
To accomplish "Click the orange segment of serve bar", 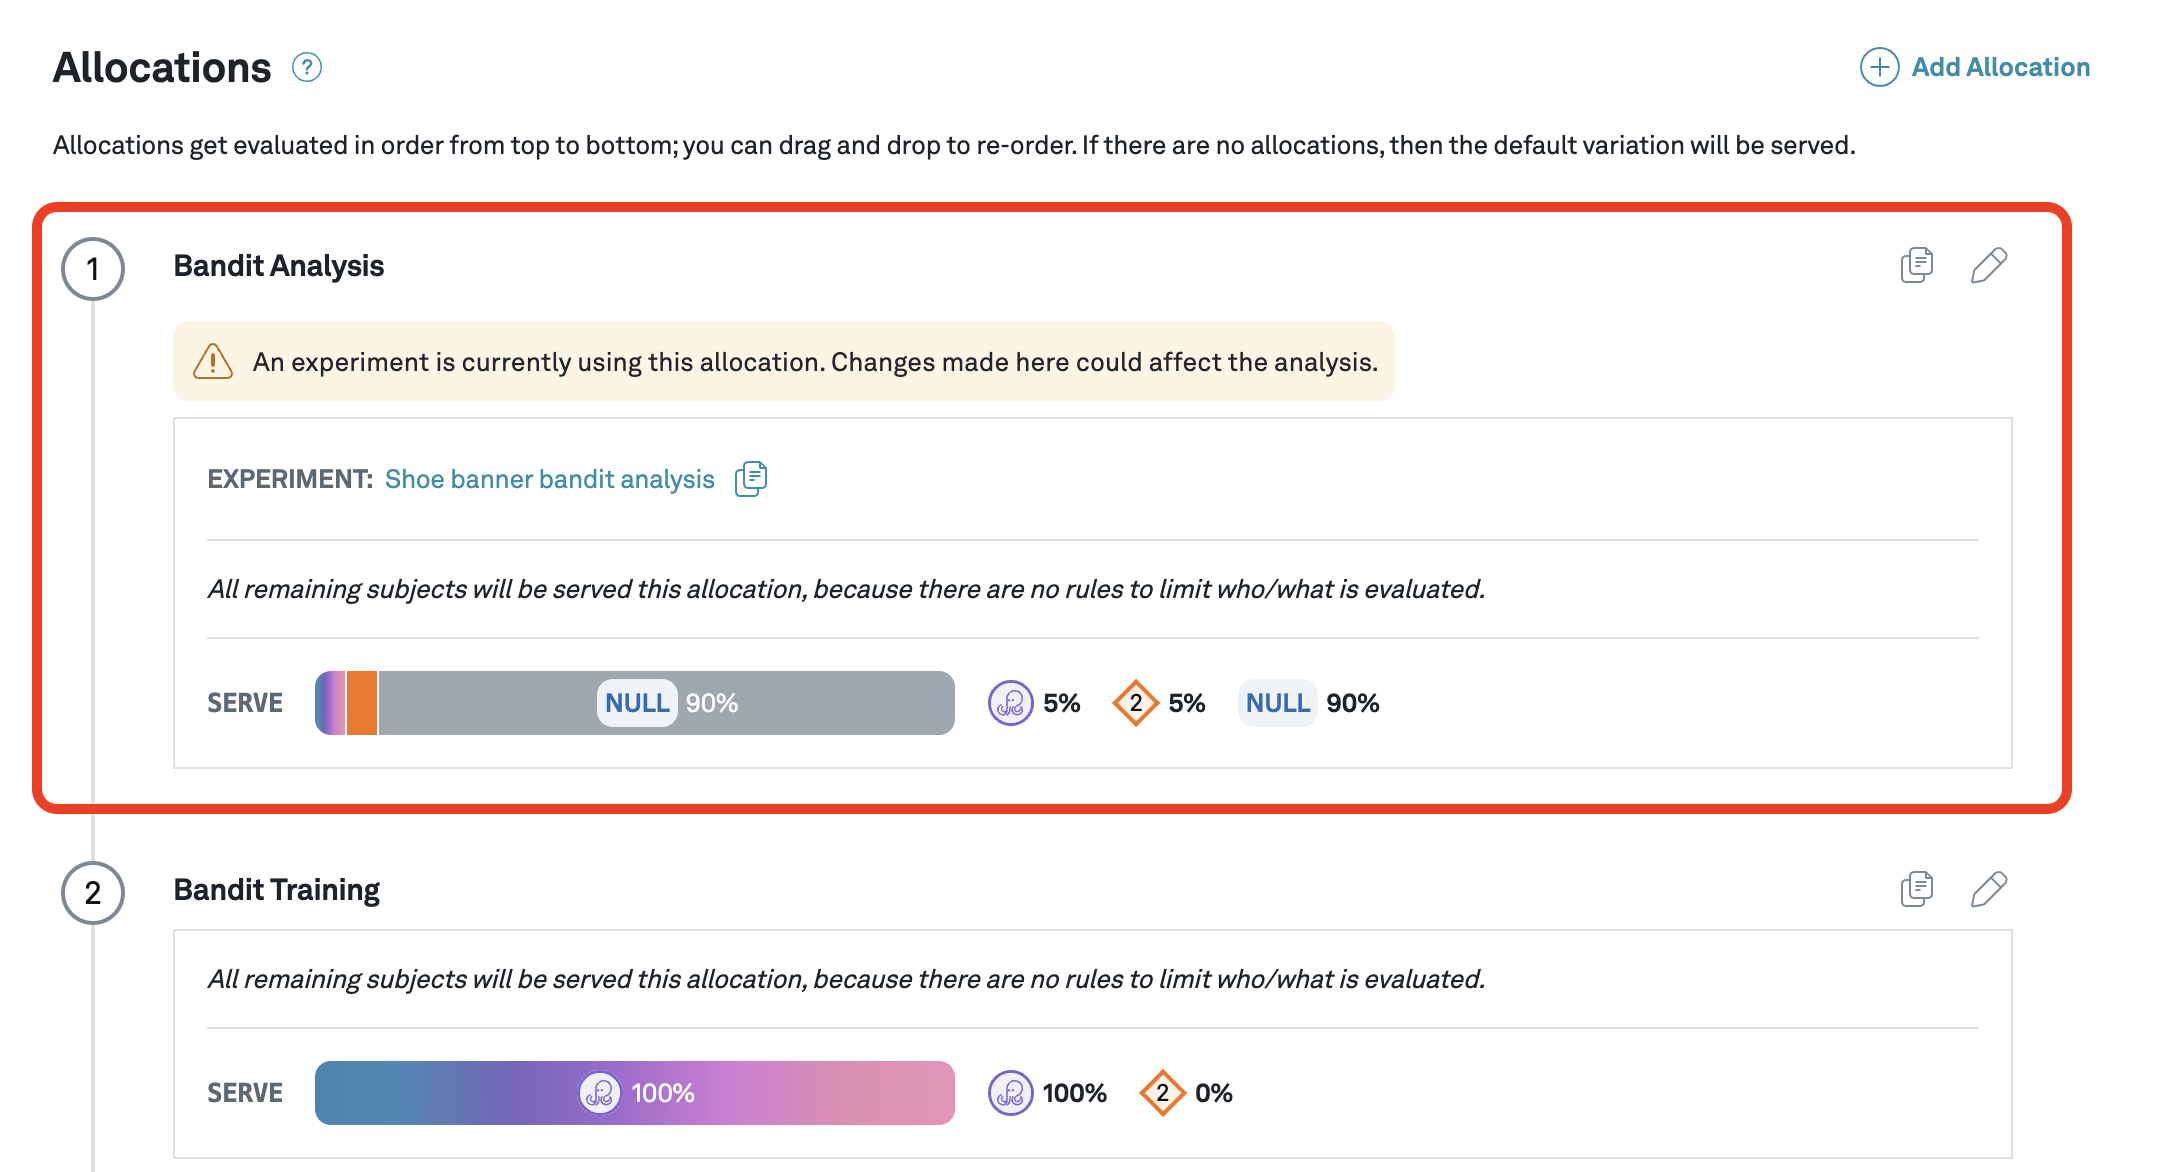I will 362,703.
